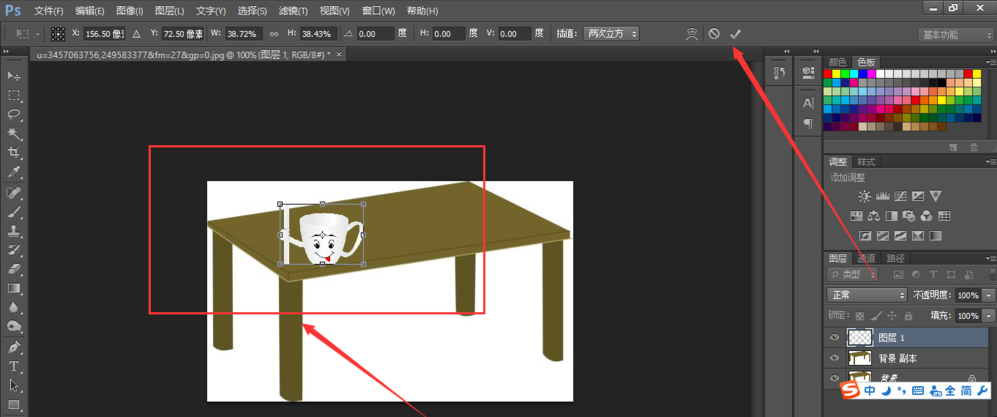The height and width of the screenshot is (417, 997).
Task: Pick the pure red swatch in 色板
Action: click(830, 73)
